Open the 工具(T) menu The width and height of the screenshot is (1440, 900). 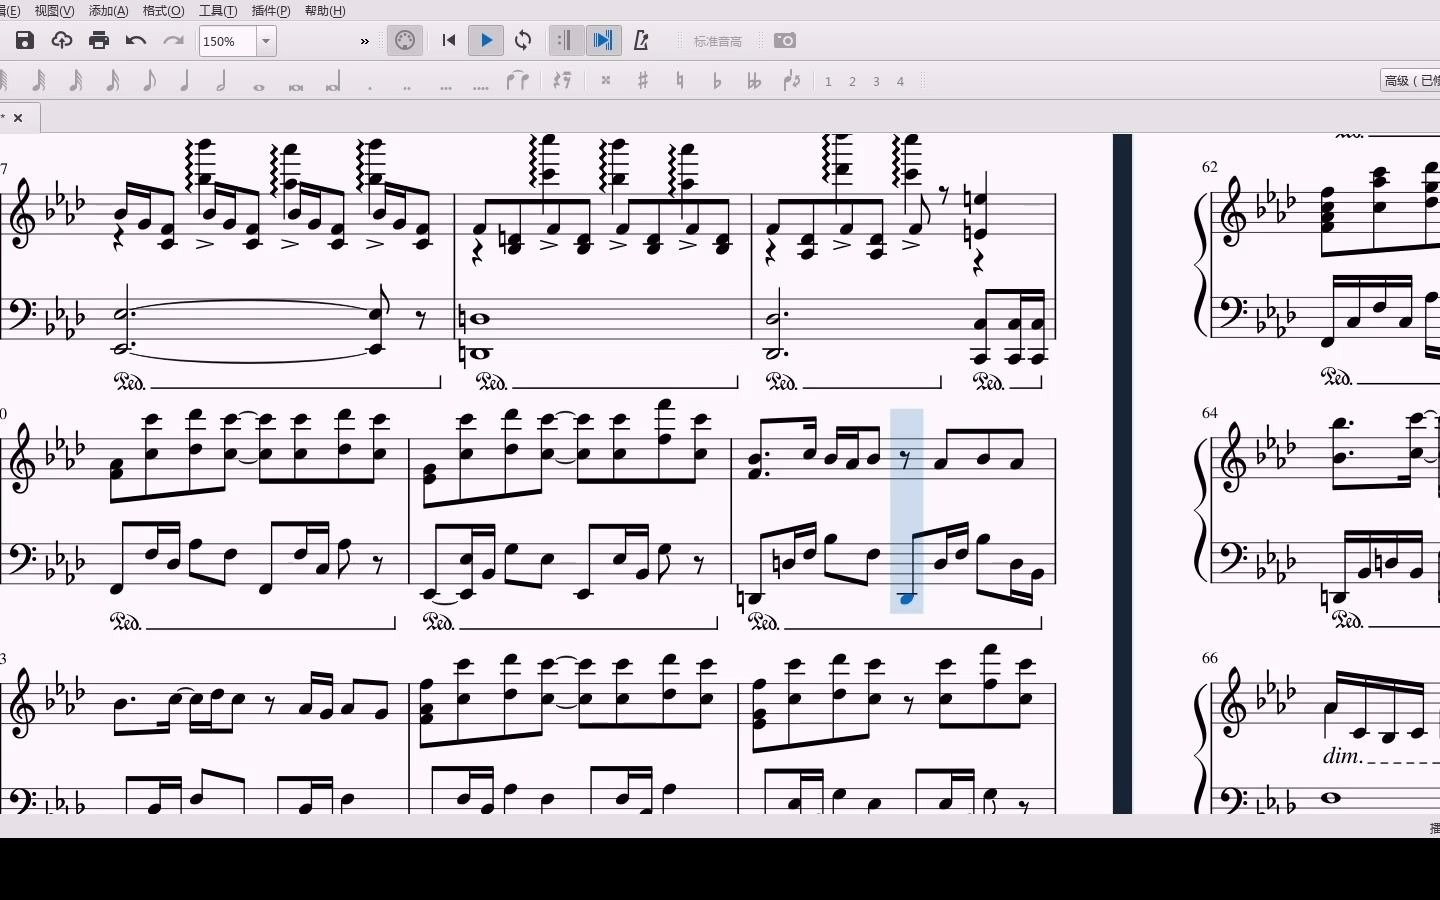click(x=218, y=11)
